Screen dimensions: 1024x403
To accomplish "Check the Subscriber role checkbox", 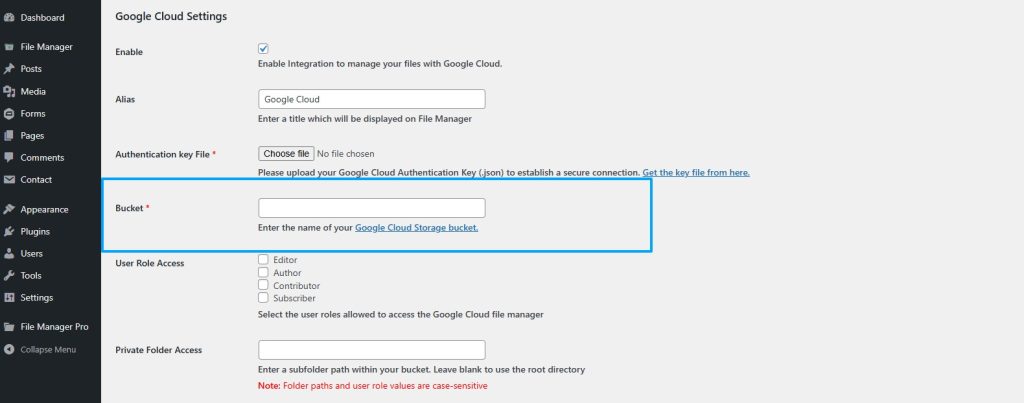I will point(263,298).
